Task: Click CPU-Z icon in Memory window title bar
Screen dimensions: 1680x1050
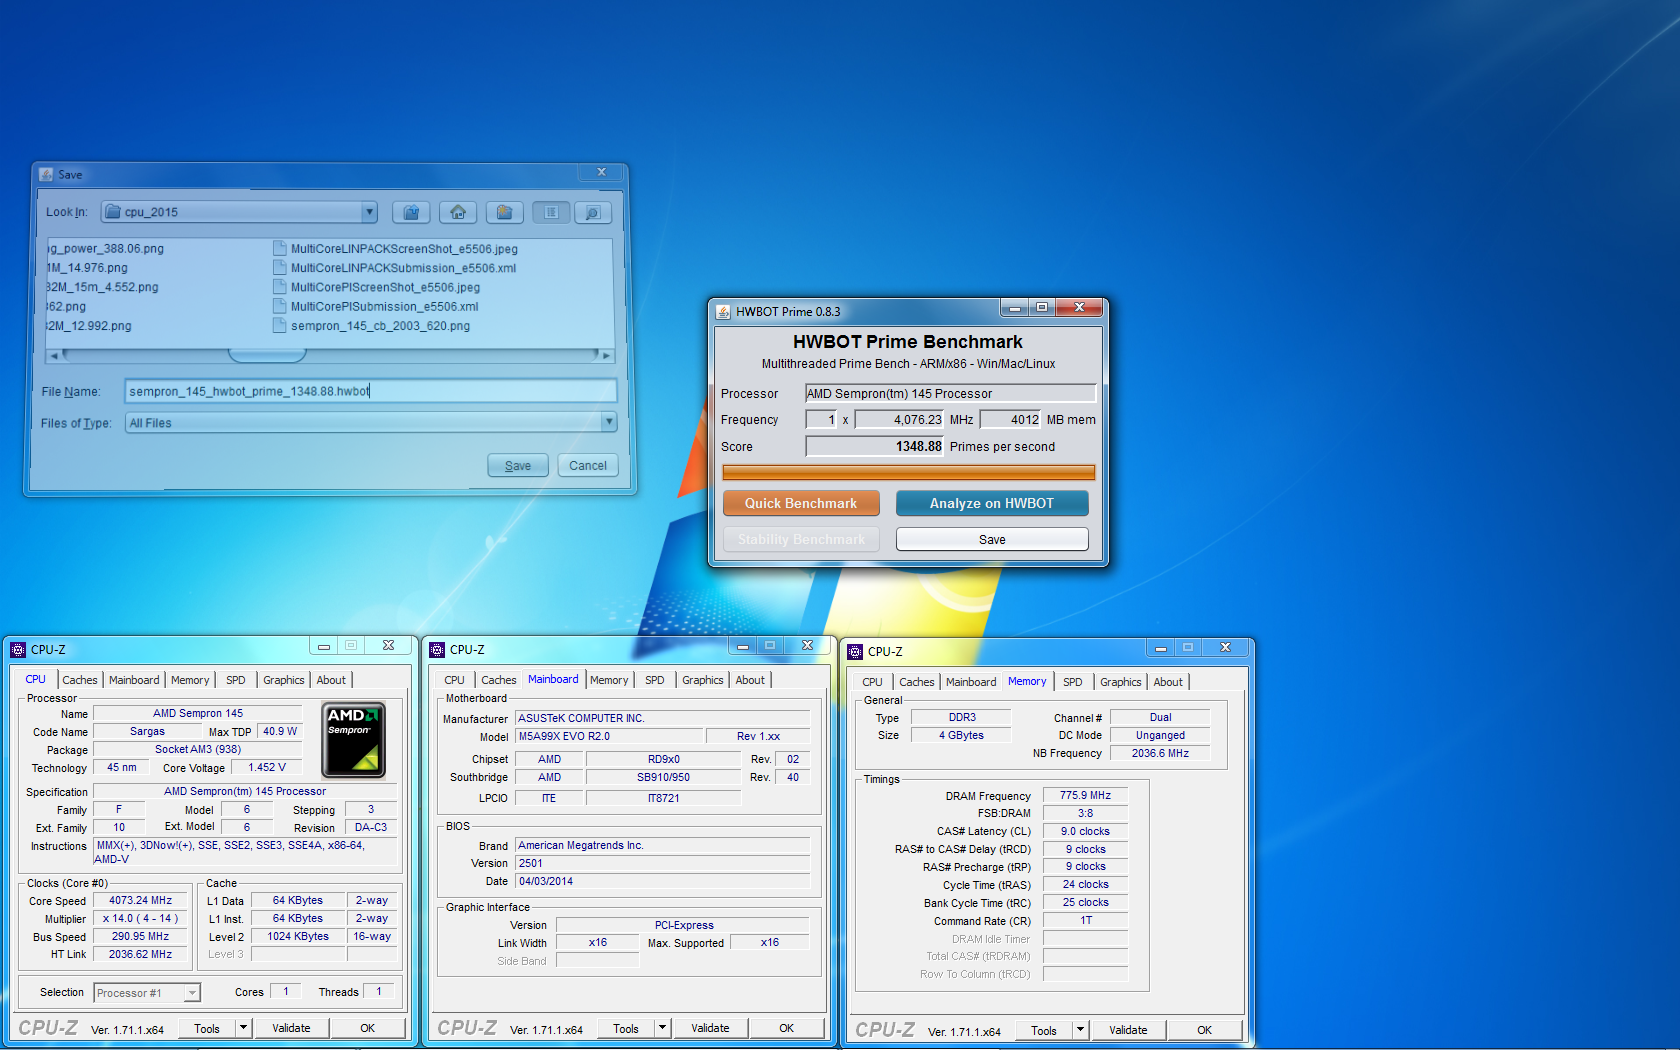Action: click(855, 652)
